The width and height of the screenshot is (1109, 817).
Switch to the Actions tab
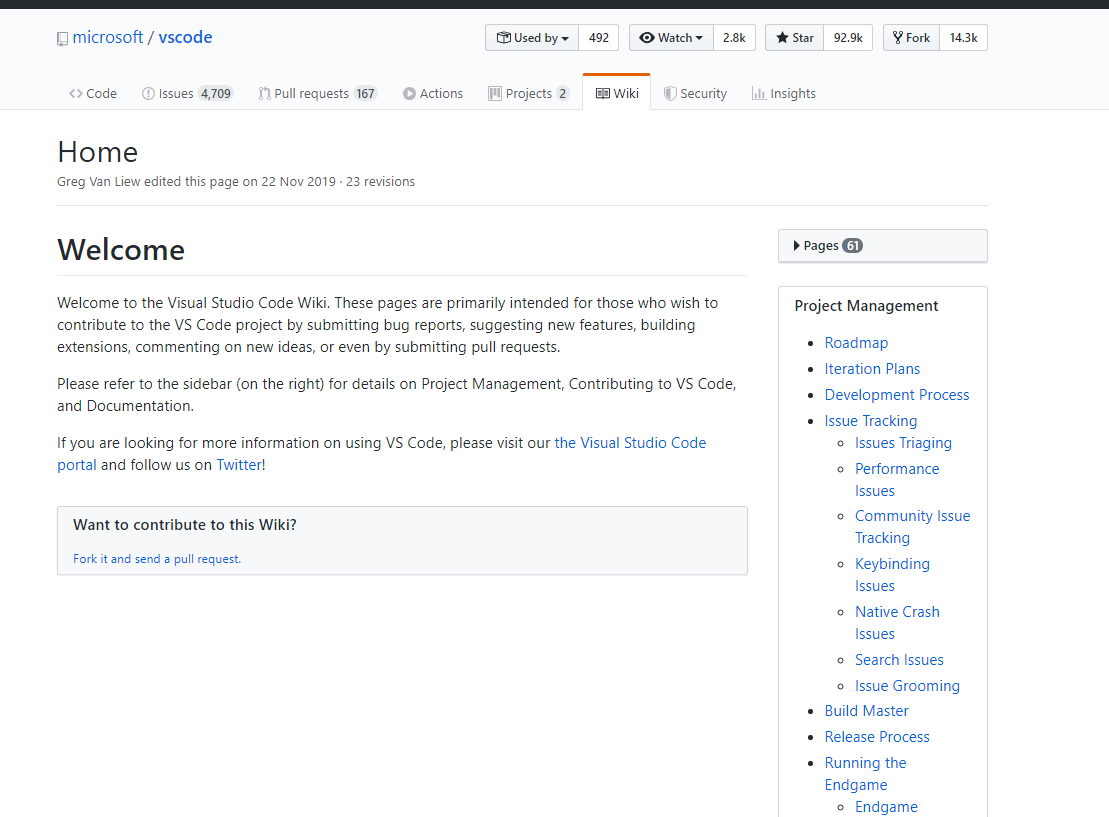[x=433, y=93]
